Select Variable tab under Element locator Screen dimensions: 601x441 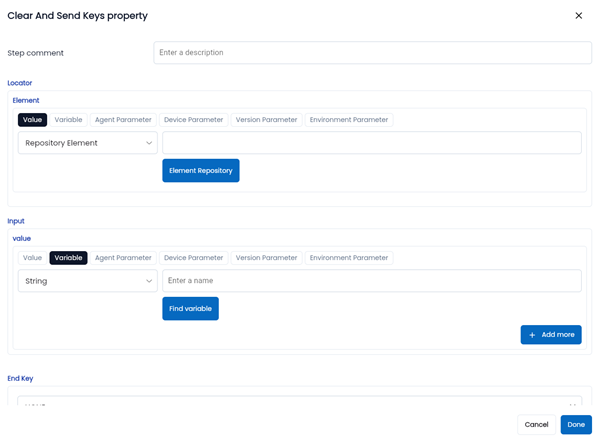[68, 120]
